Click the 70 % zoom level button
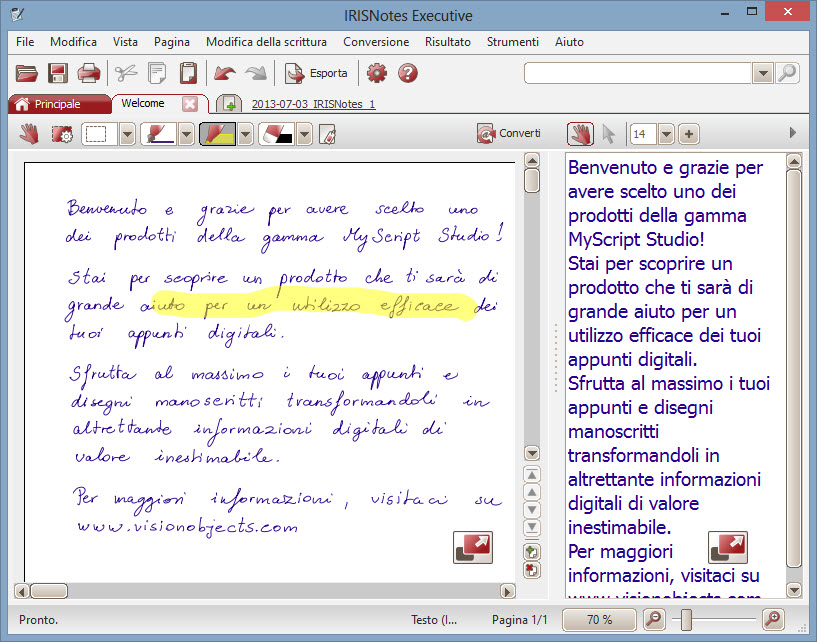Screen dimensions: 817x642 [x=599, y=620]
